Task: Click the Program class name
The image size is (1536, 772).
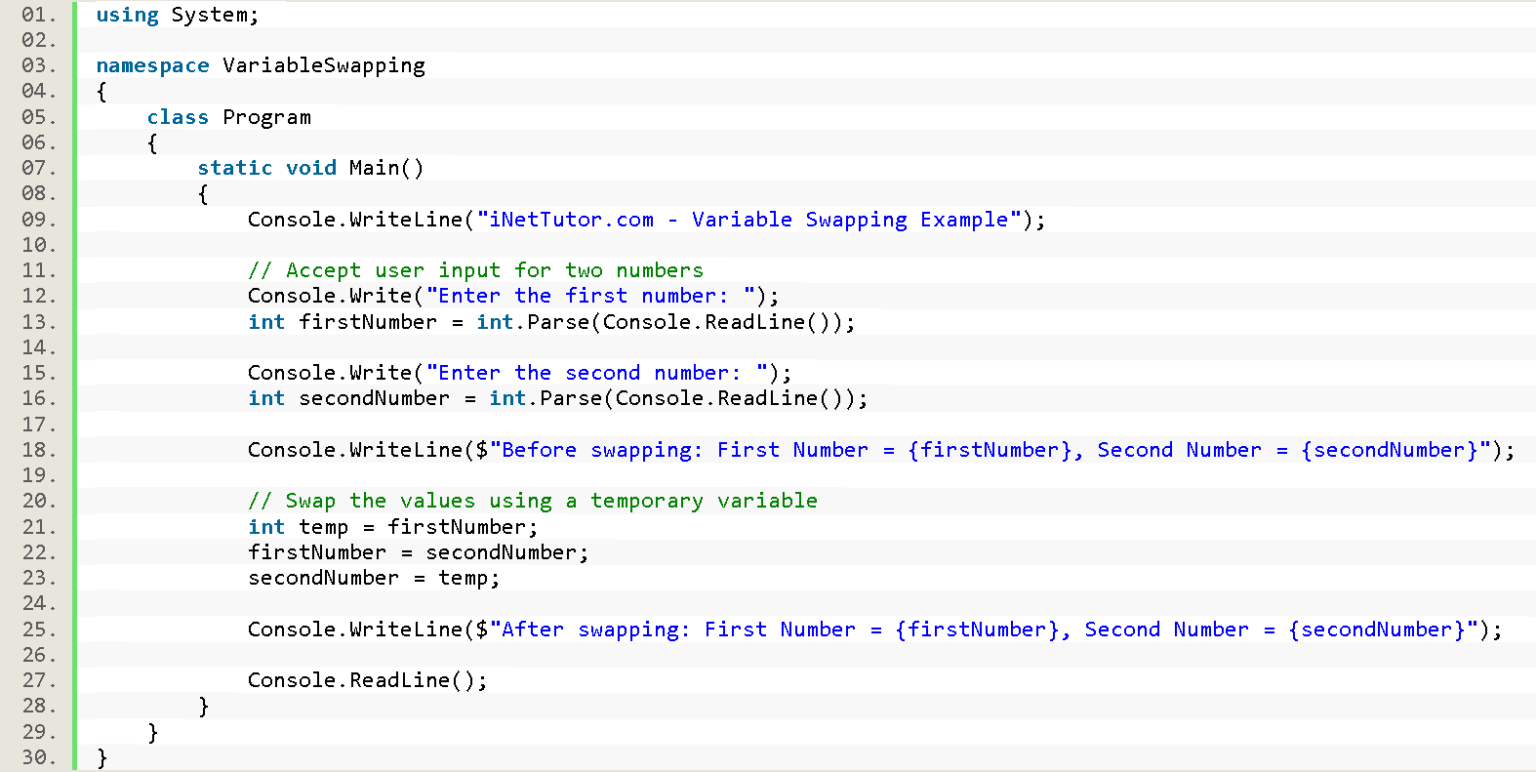Action: click(266, 117)
